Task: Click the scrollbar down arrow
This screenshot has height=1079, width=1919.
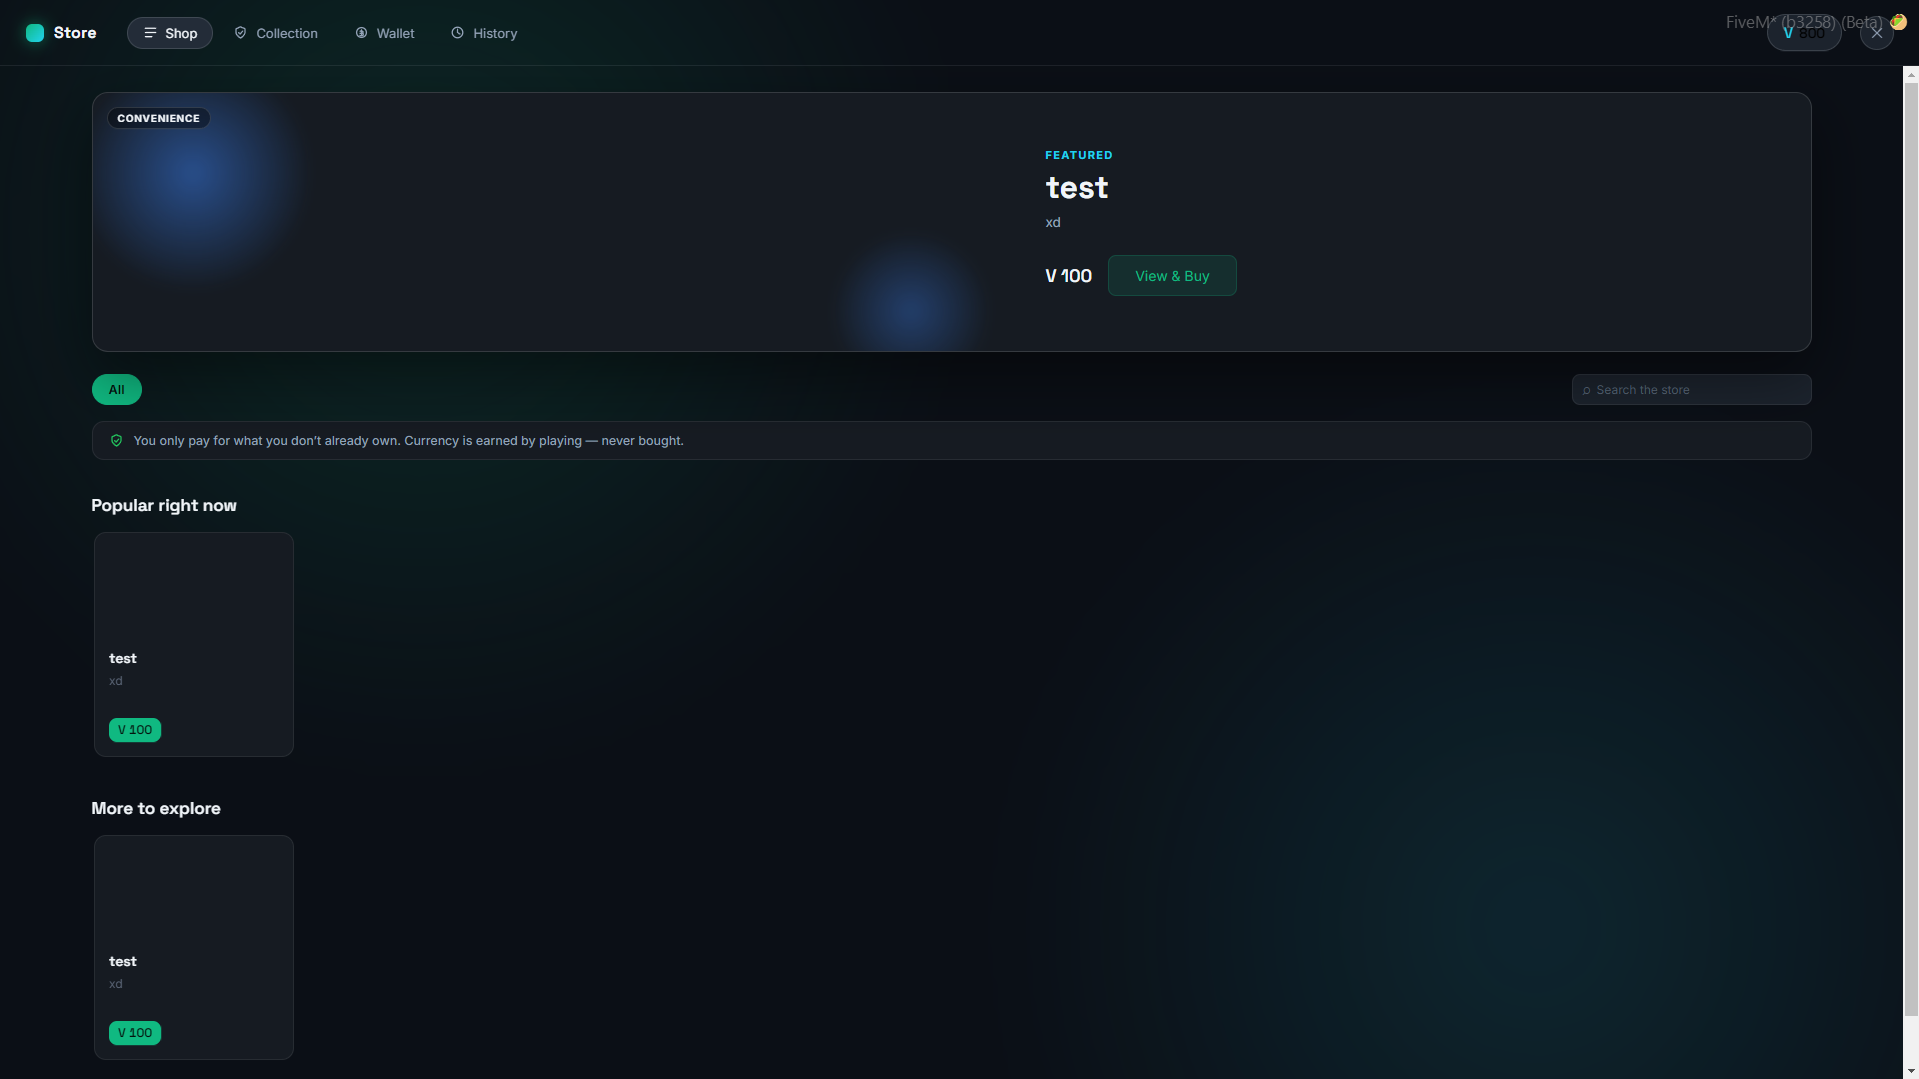Action: coord(1911,1071)
